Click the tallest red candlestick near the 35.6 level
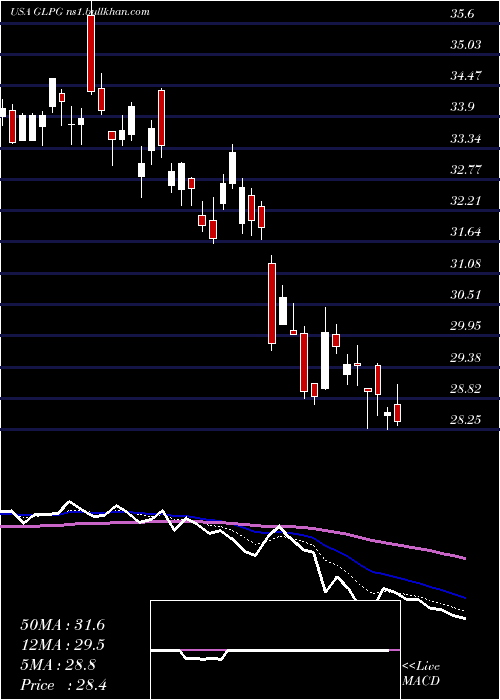Viewport: 500px width, 700px height. [91, 53]
